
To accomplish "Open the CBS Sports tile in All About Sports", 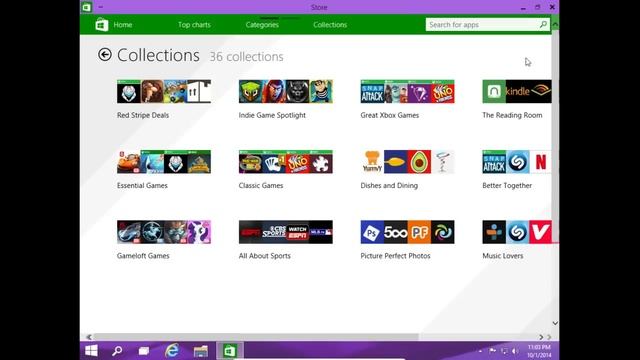I will click(274, 232).
